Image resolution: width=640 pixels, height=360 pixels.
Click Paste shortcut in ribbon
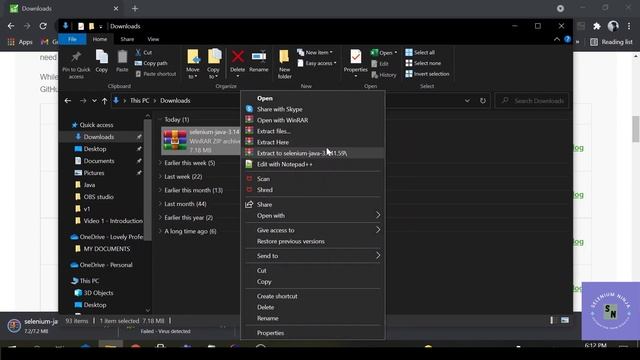(156, 74)
